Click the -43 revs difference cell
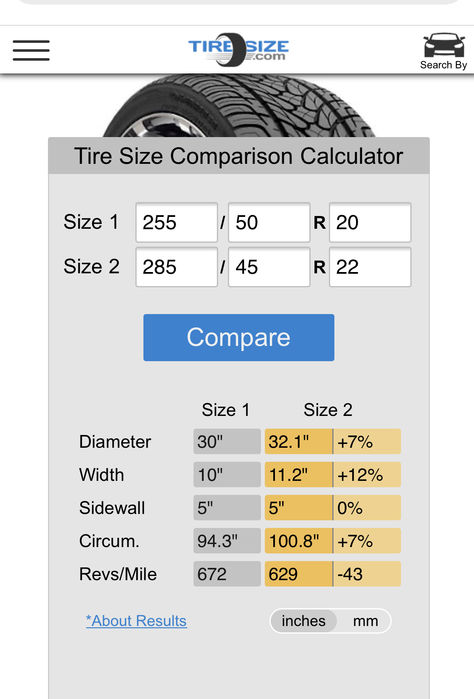Viewport: 474px width, 699px height. pos(367,574)
